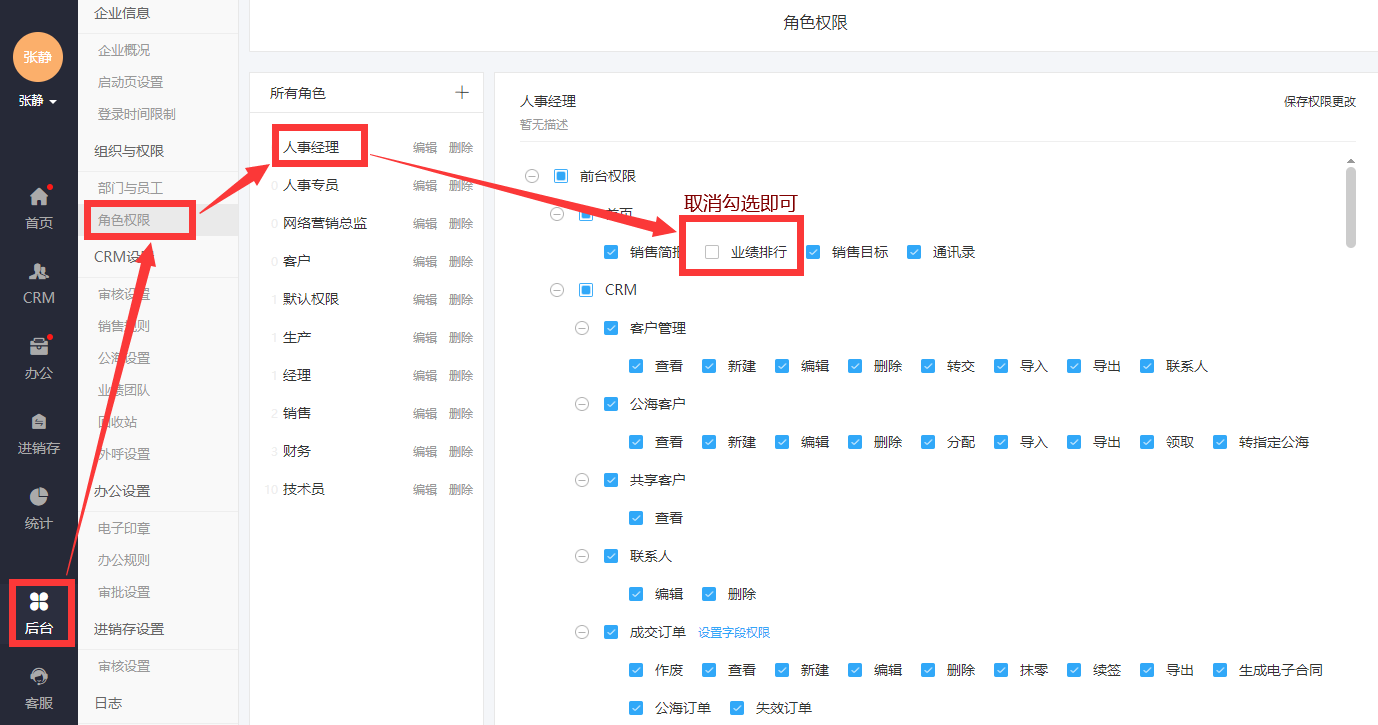1378x725 pixels.
Task: Collapse the 前台权限 tree node
Action: tap(532, 176)
